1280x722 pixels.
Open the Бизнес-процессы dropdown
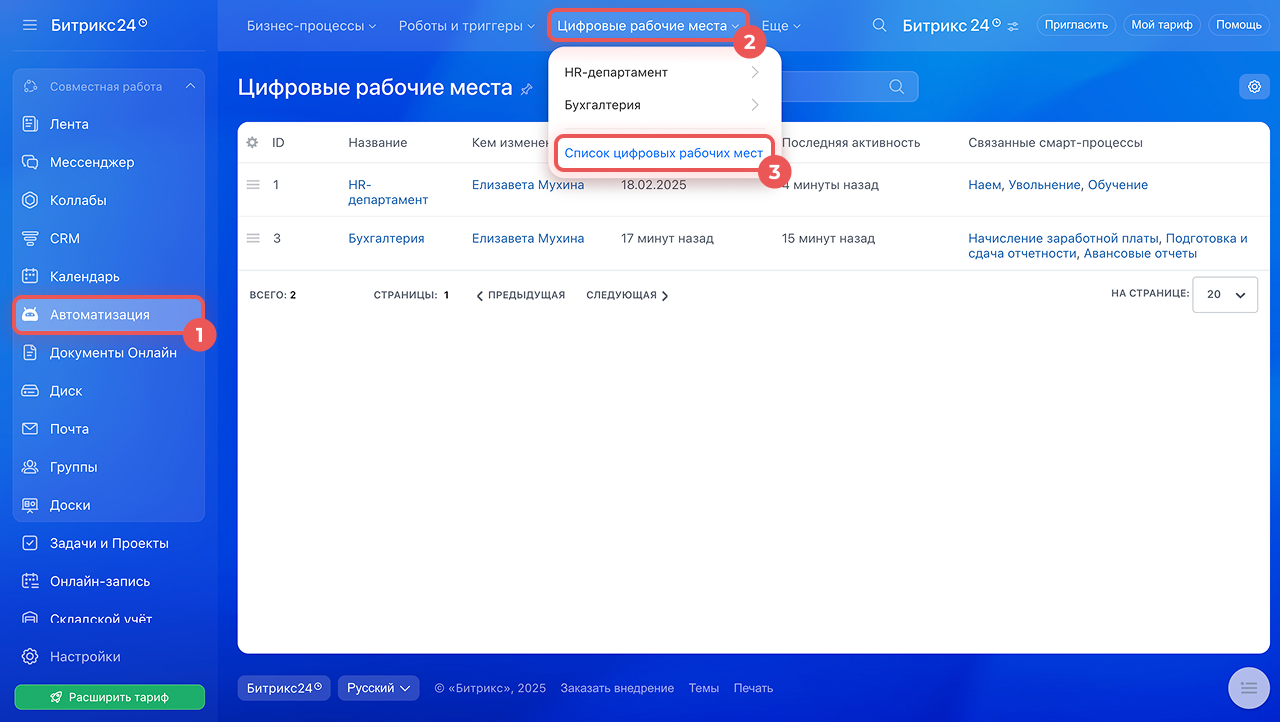pyautogui.click(x=311, y=26)
